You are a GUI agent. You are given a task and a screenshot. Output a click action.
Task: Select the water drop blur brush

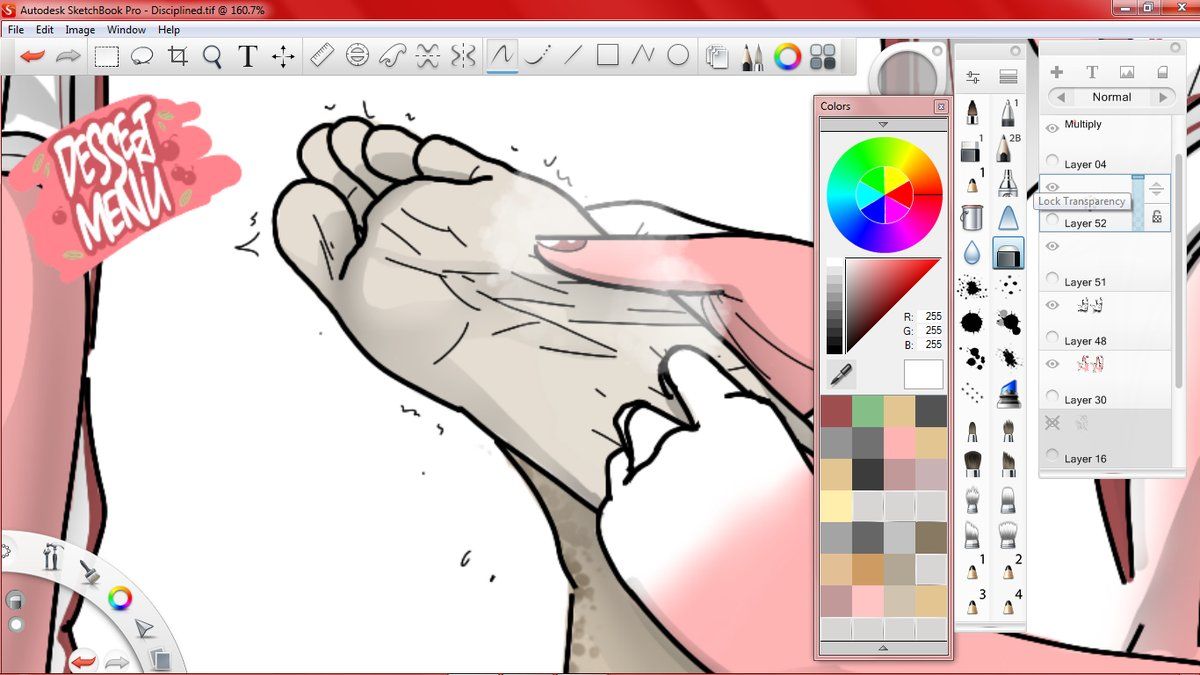(x=971, y=253)
